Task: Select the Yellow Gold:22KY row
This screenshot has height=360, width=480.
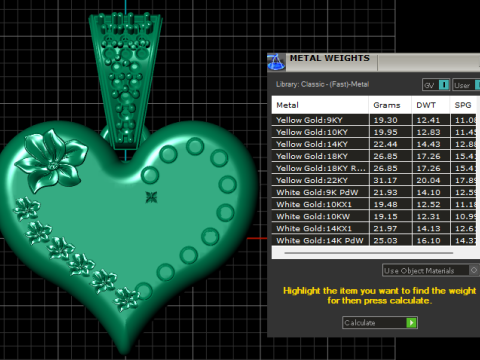Action: [374, 180]
